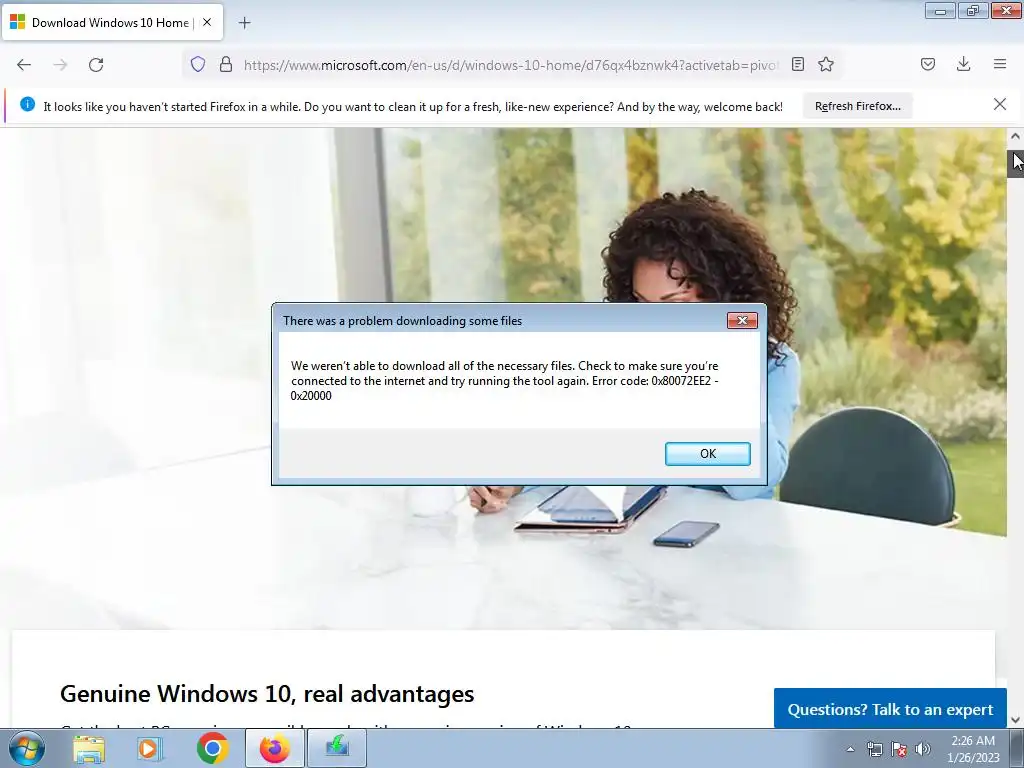Launch Windows Media Player from taskbar
Image resolution: width=1024 pixels, height=768 pixels.
coord(150,748)
